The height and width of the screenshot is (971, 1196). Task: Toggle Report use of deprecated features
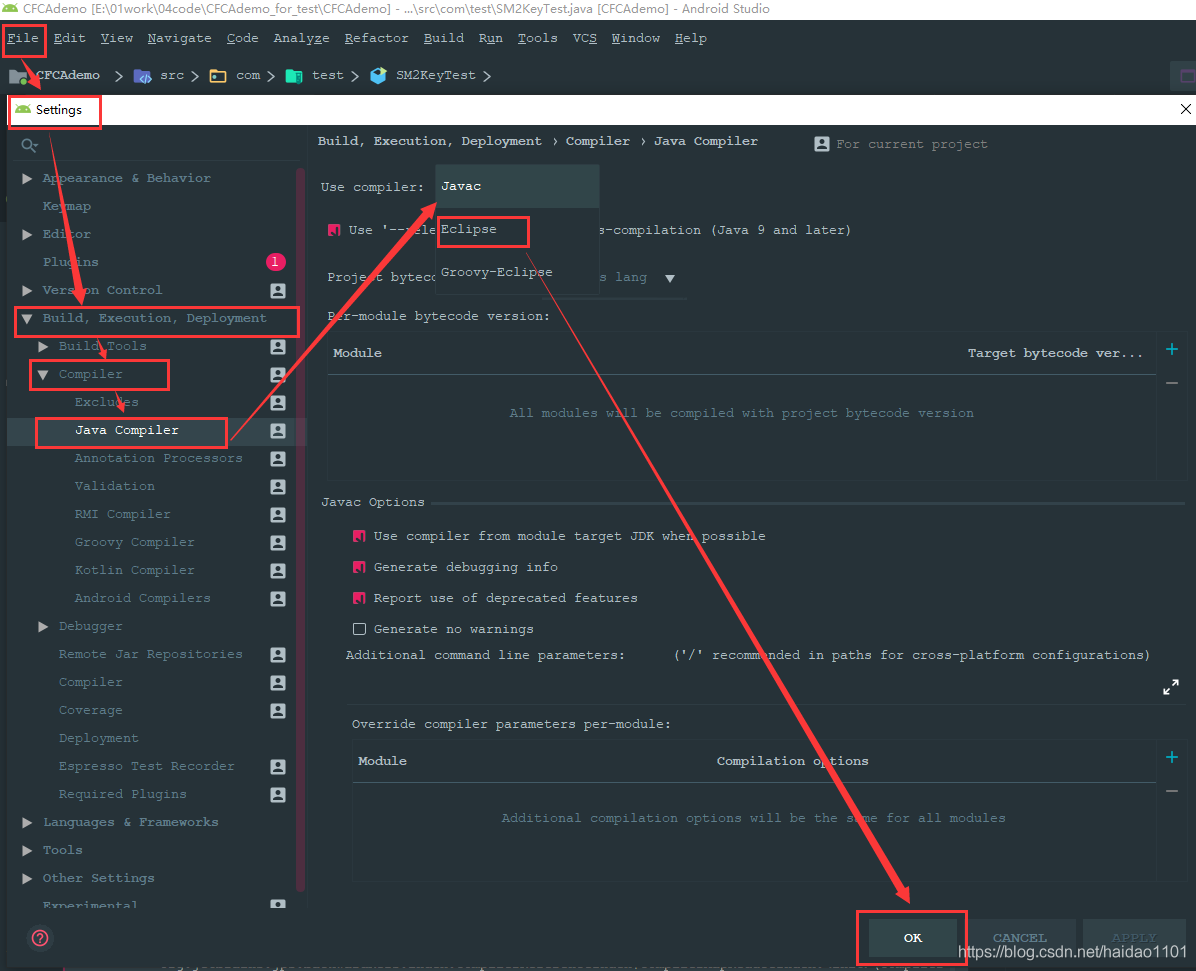coord(359,598)
